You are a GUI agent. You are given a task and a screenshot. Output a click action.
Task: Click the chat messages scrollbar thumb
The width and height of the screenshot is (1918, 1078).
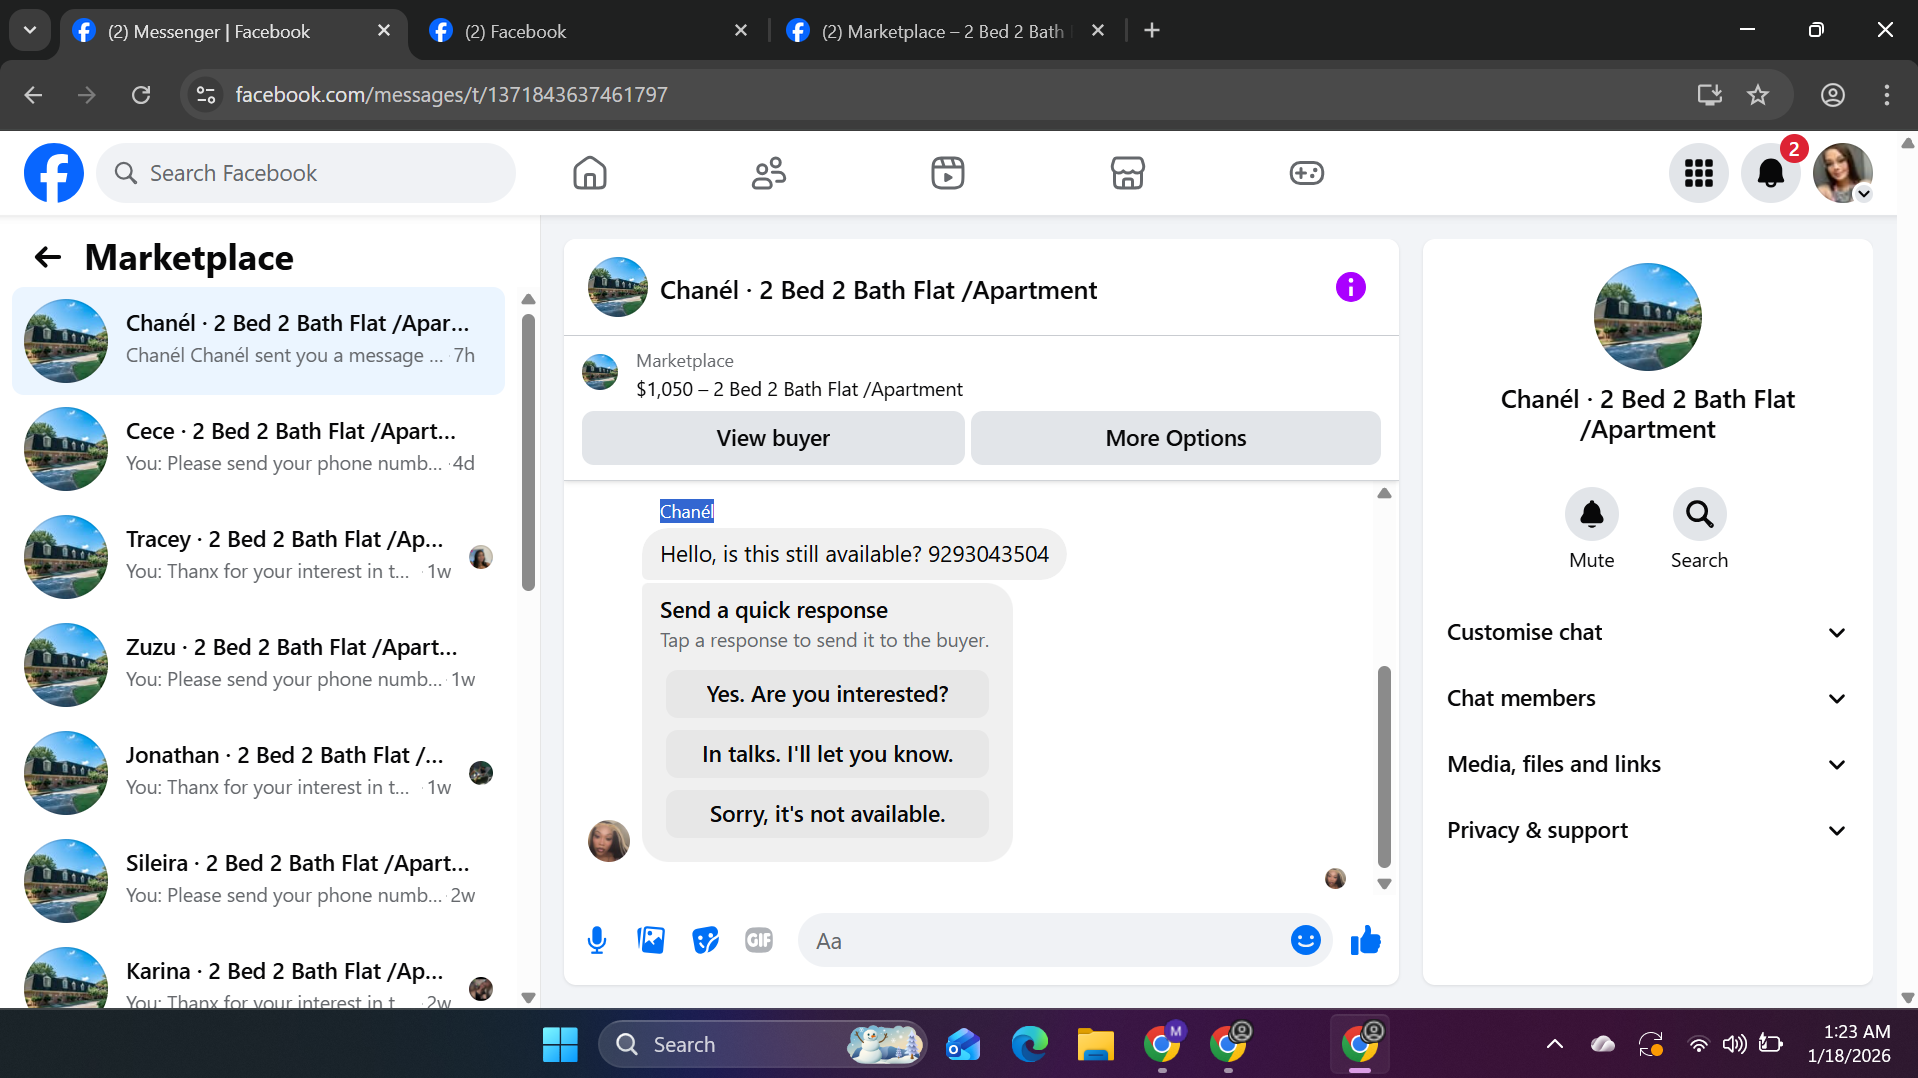pos(1384,766)
